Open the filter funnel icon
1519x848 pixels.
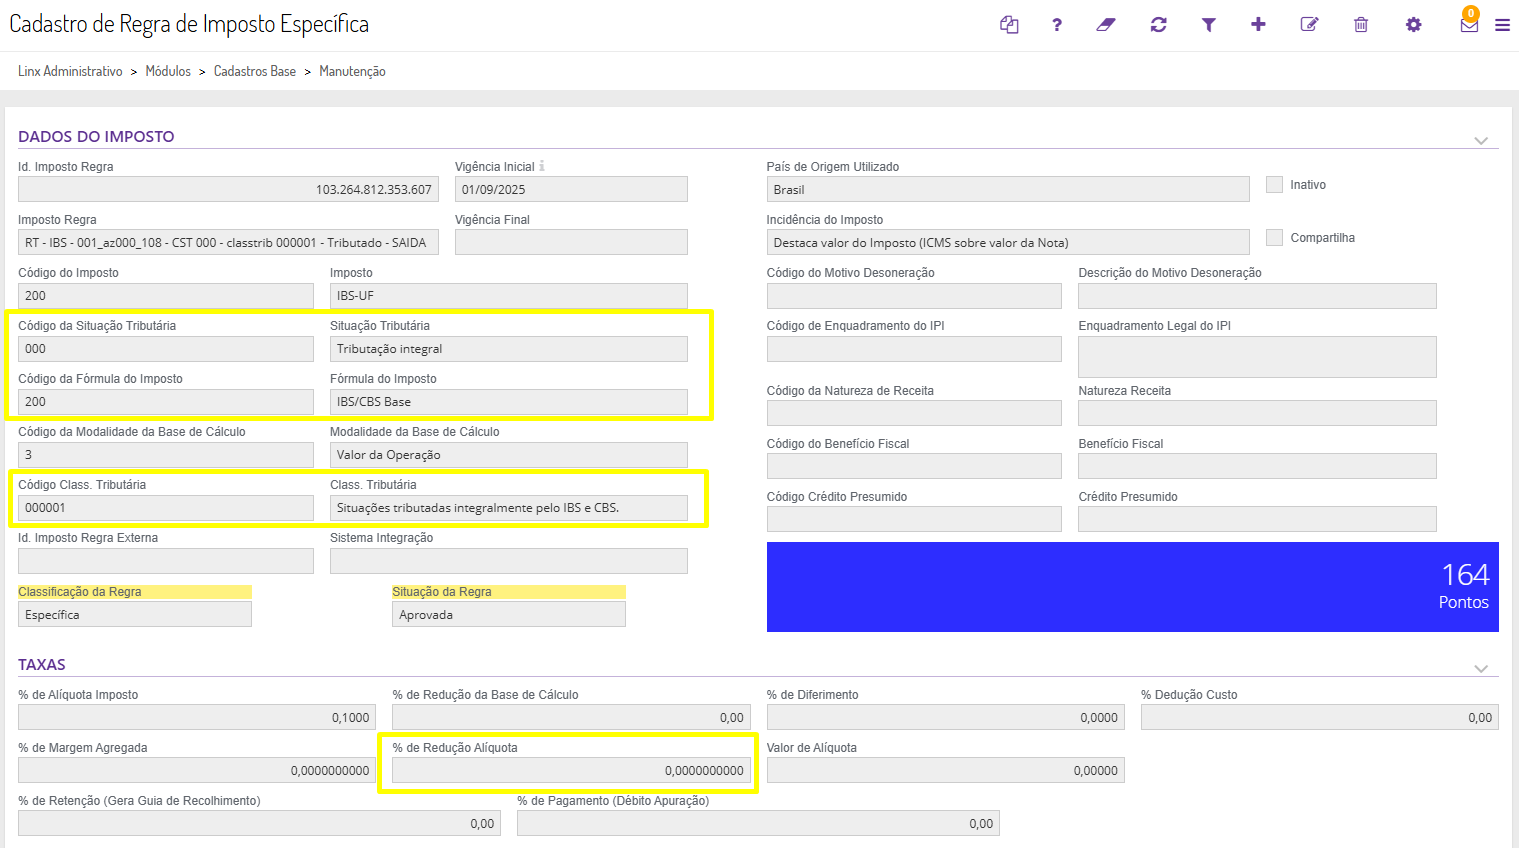[x=1209, y=25]
